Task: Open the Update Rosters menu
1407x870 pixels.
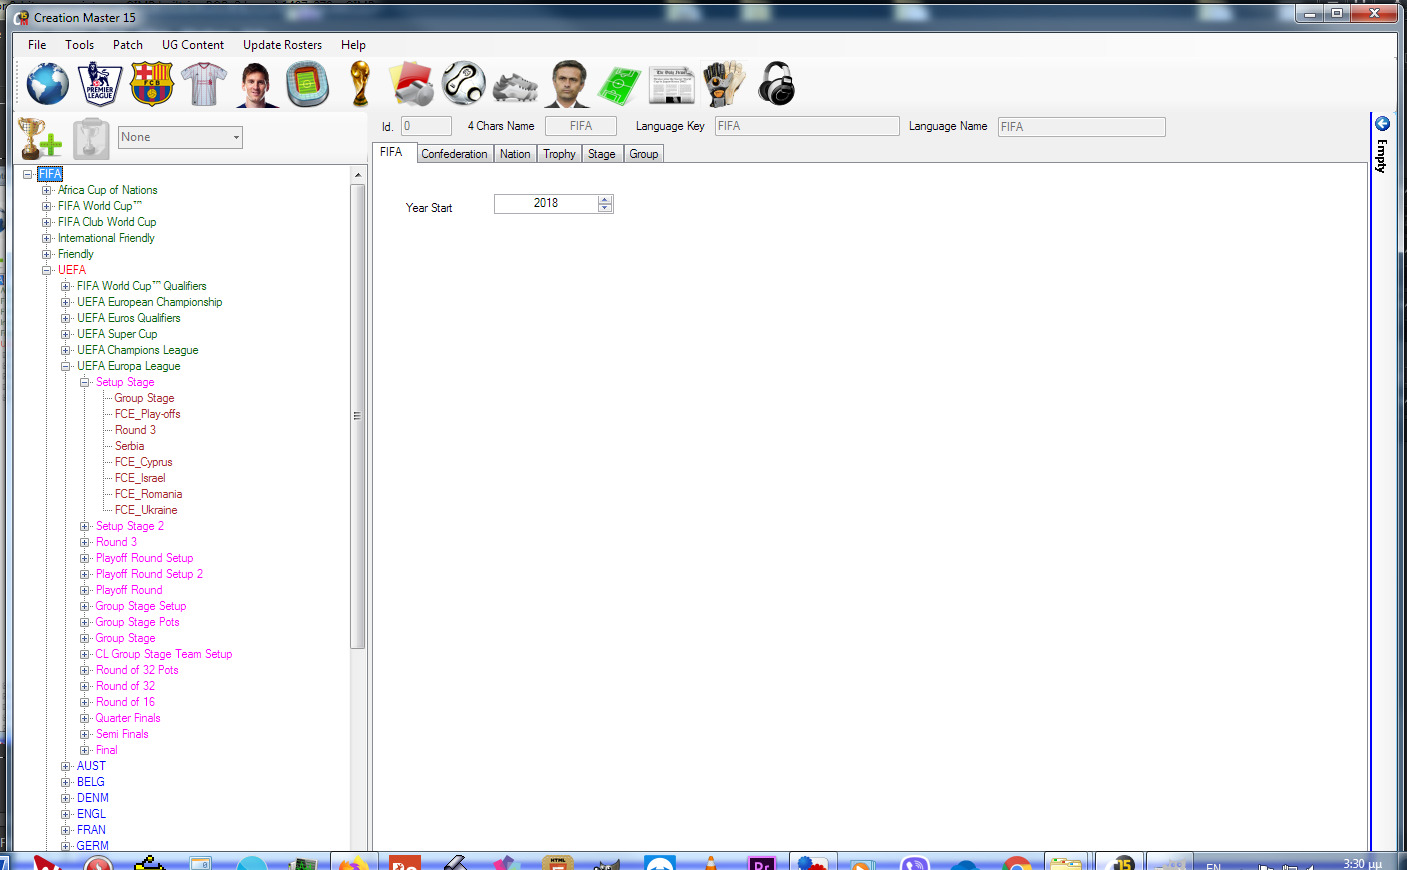Action: coord(282,45)
